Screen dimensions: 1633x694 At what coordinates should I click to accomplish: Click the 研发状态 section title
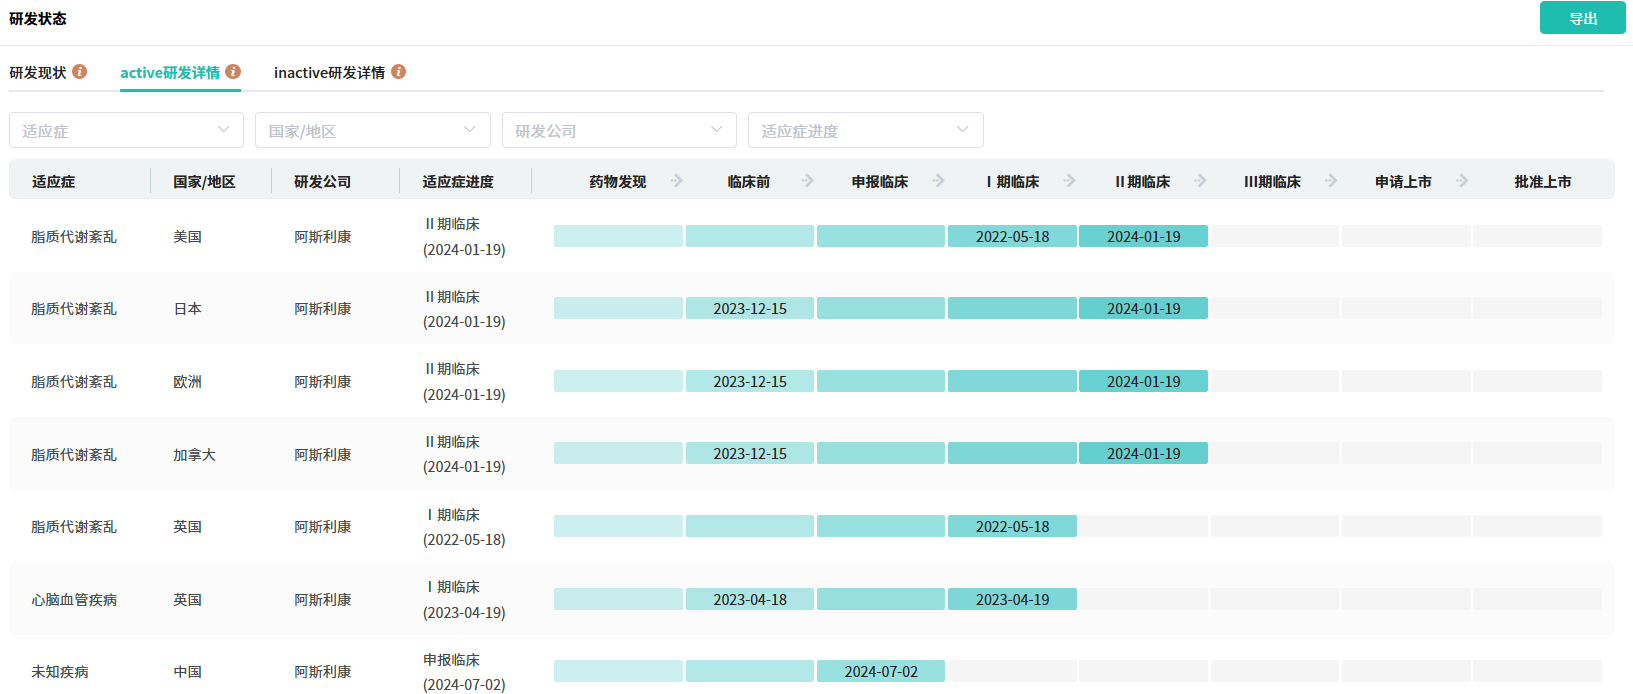point(38,18)
